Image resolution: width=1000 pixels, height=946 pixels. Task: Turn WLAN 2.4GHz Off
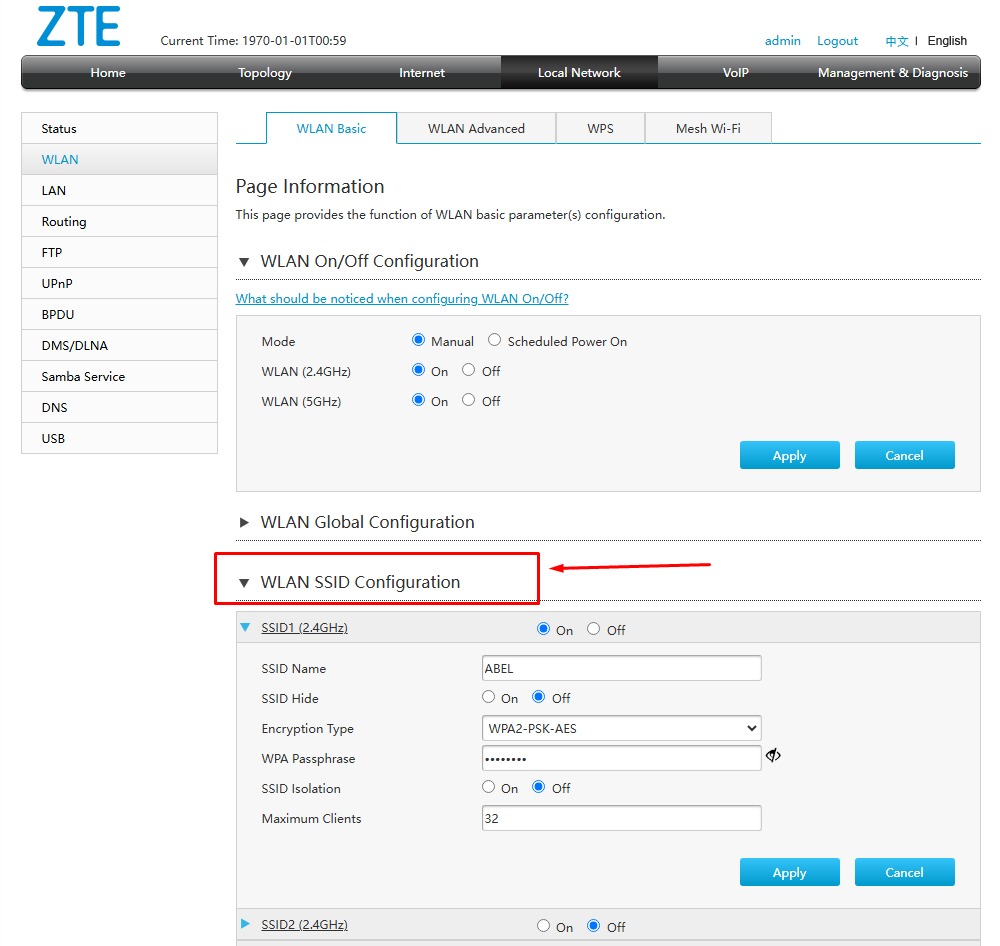point(469,370)
